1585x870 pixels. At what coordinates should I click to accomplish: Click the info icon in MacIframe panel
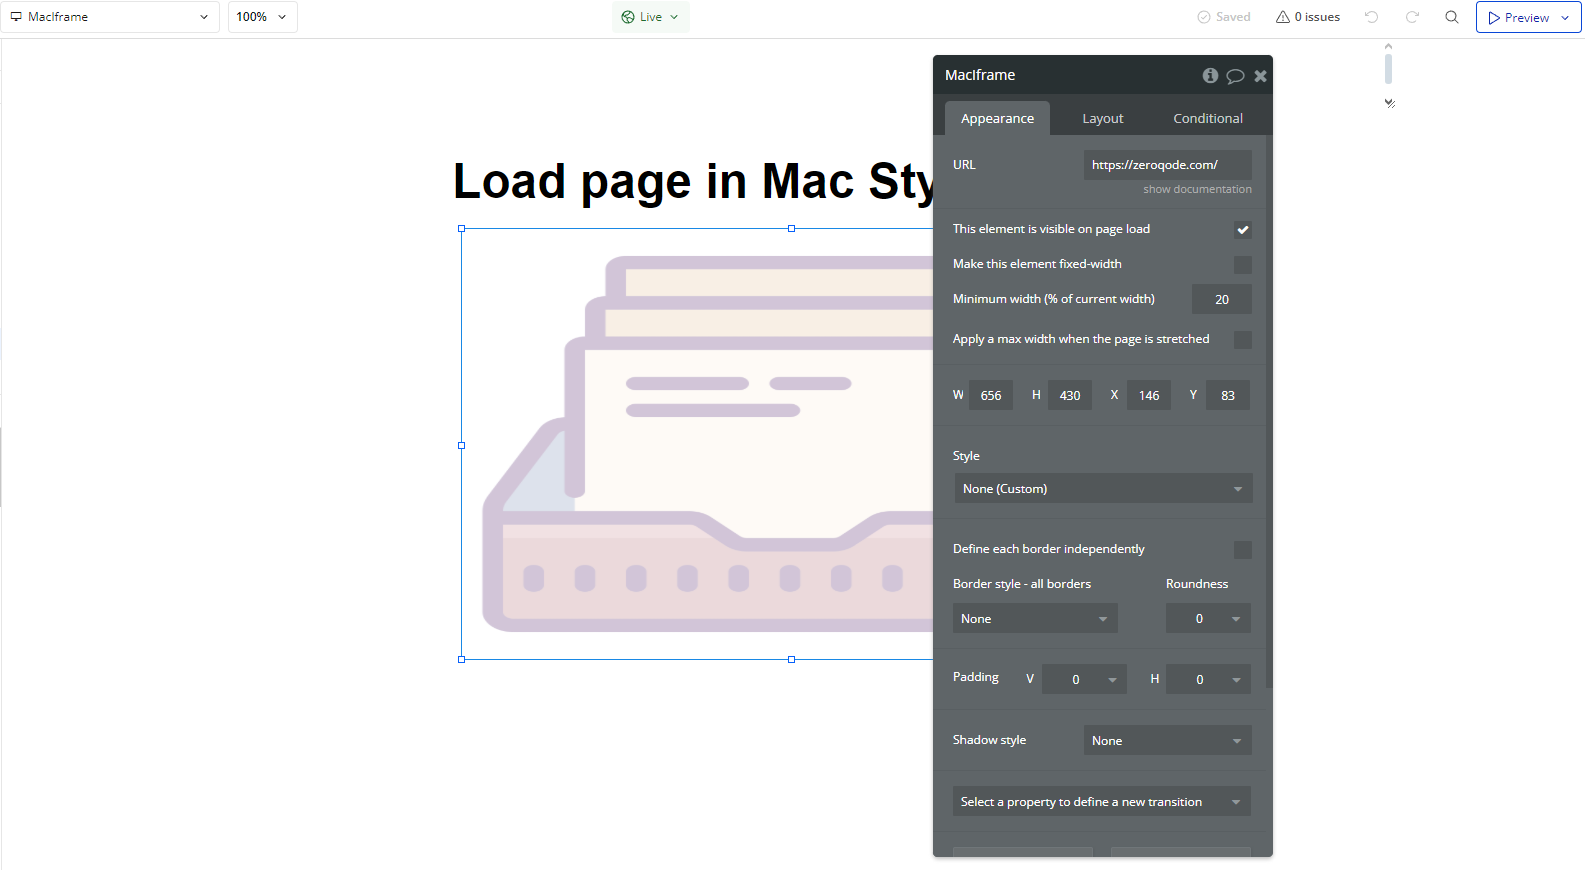tap(1210, 76)
